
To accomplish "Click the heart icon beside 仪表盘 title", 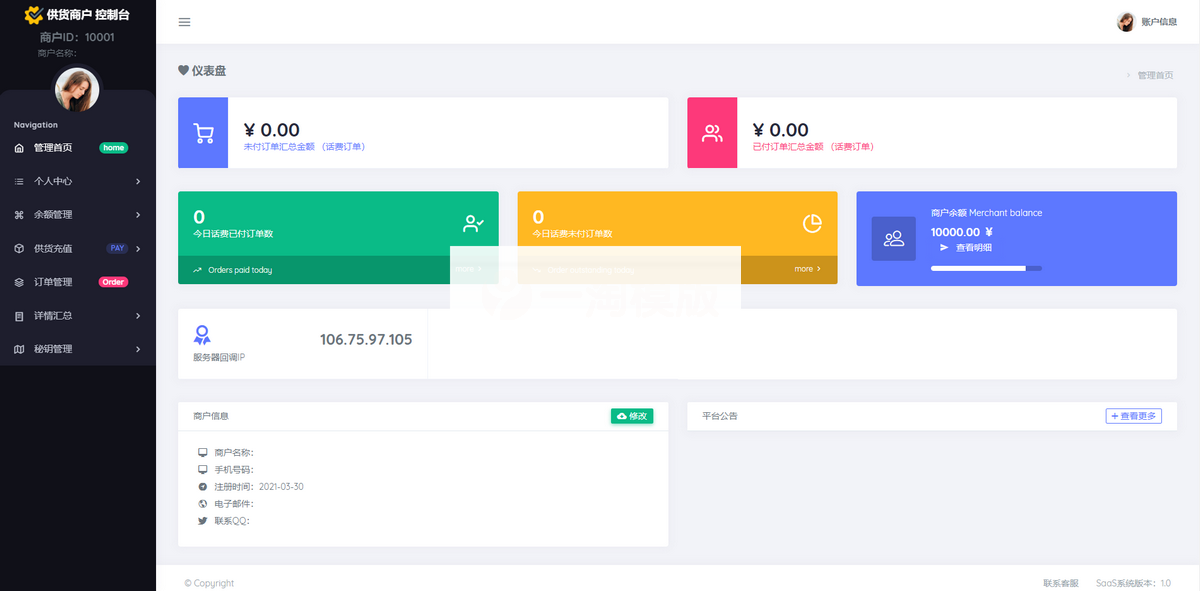I will click(183, 71).
